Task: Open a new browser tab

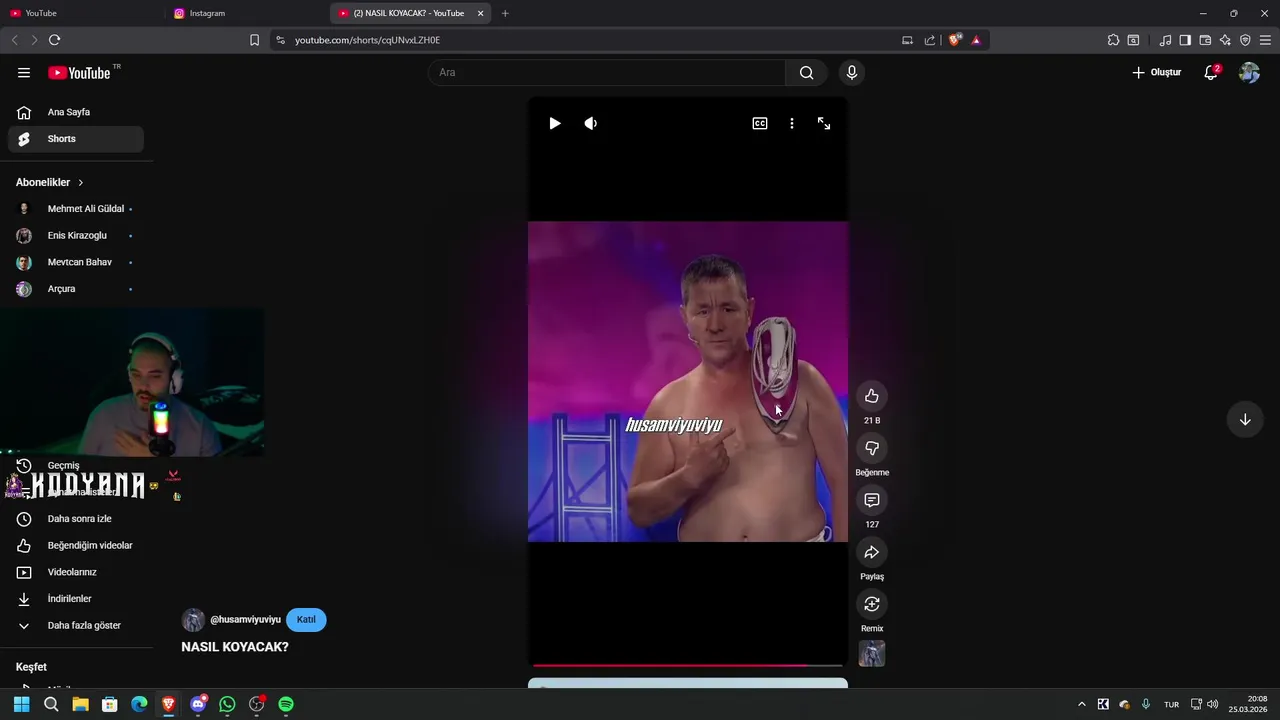Action: click(505, 13)
